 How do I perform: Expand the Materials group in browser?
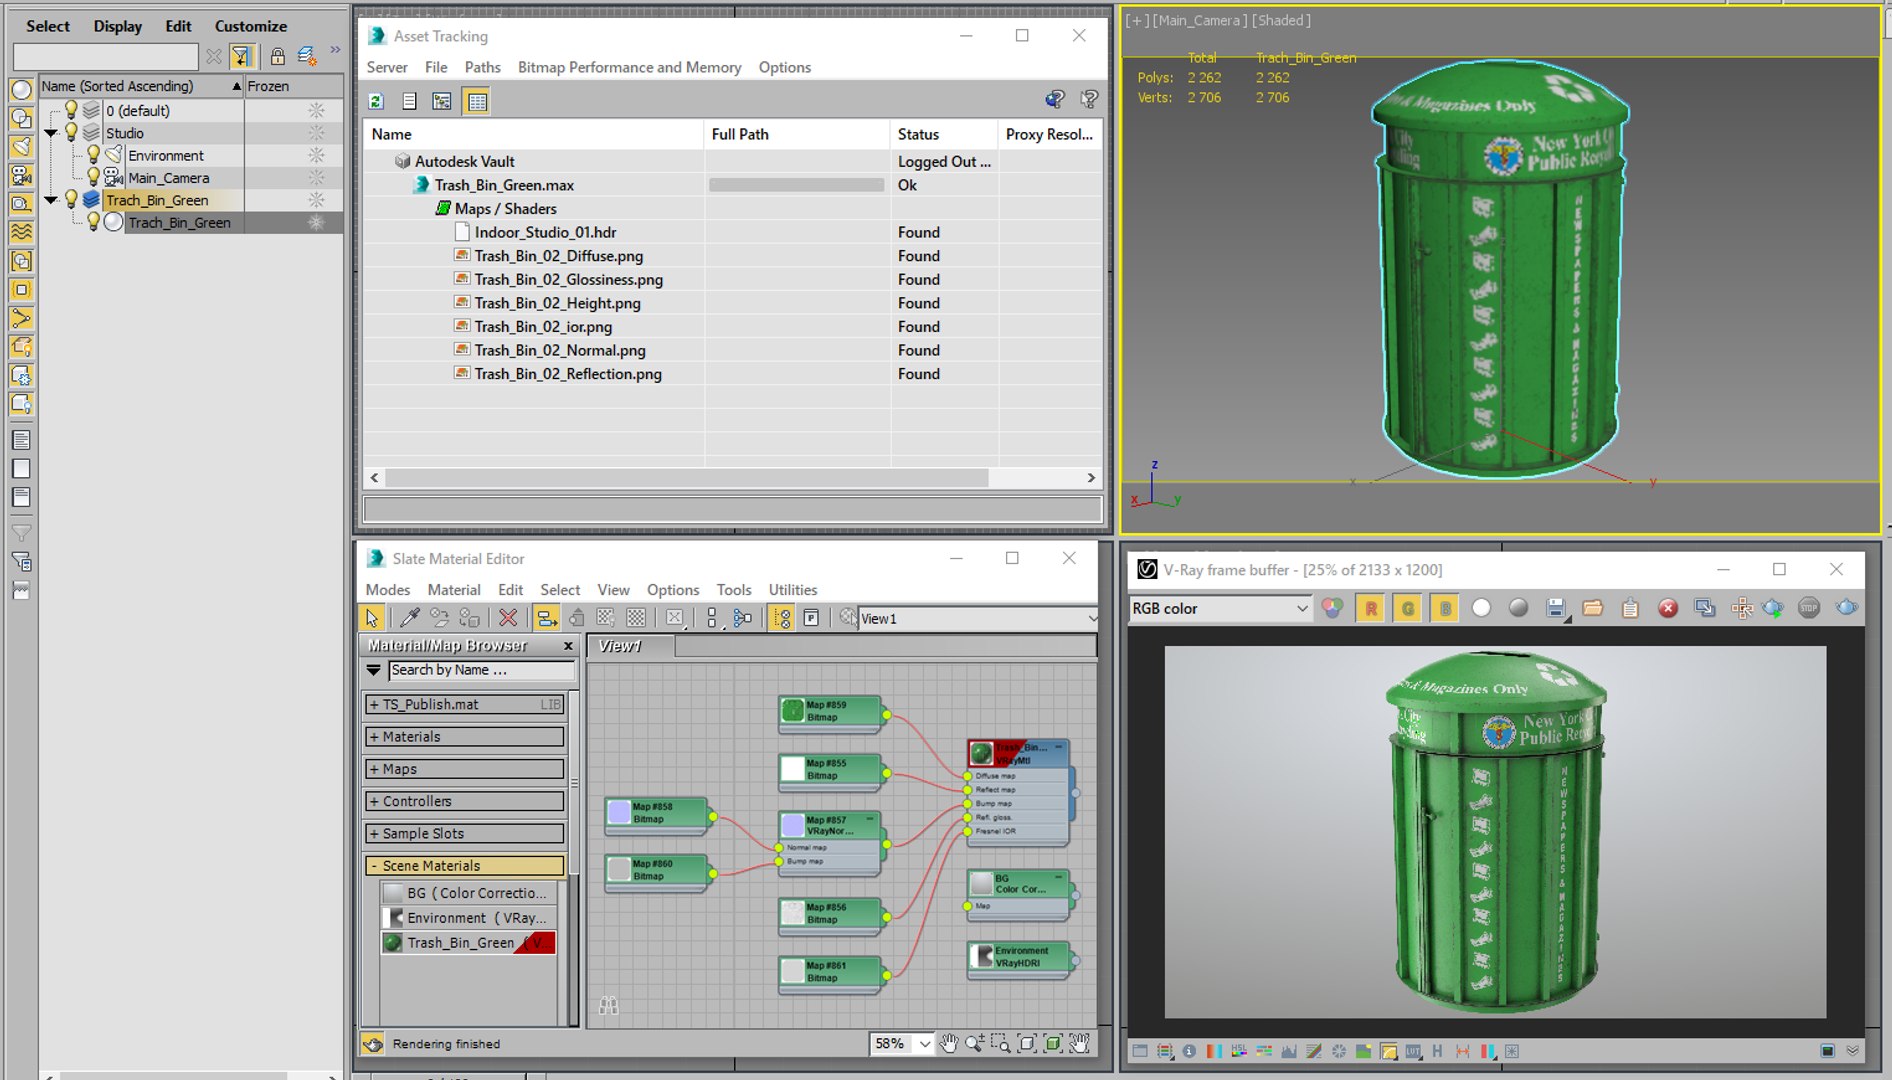point(465,736)
